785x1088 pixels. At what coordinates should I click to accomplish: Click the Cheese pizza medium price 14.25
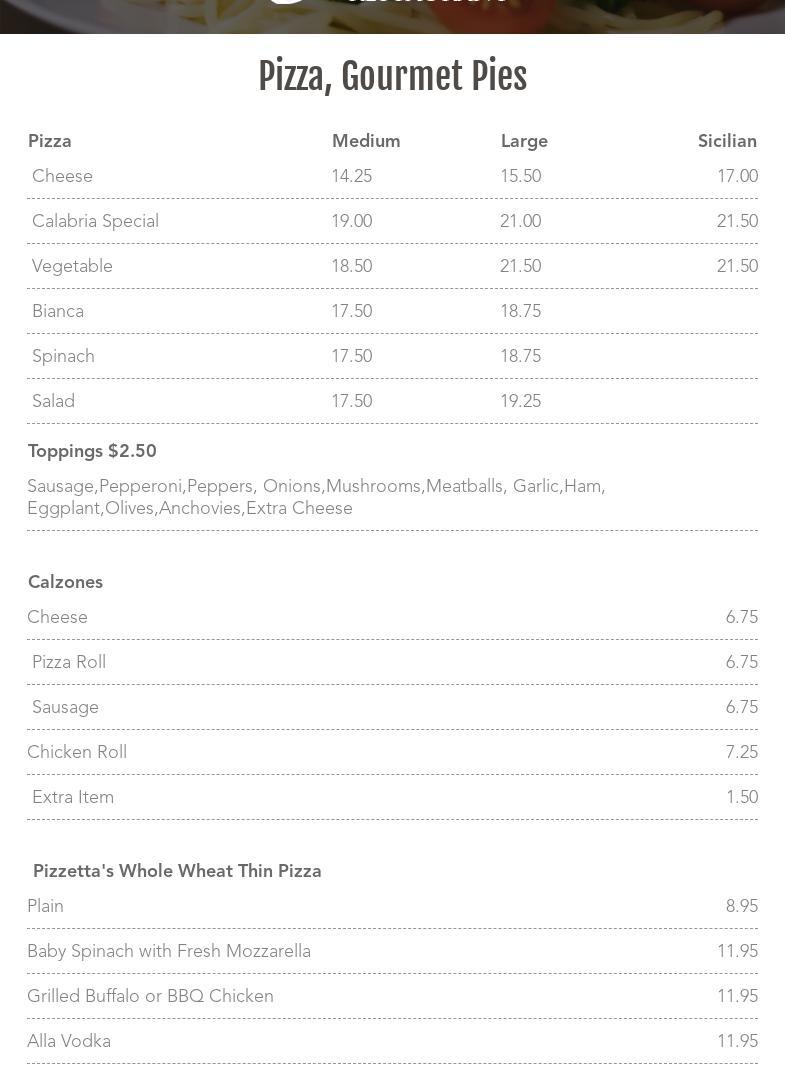[x=352, y=176]
